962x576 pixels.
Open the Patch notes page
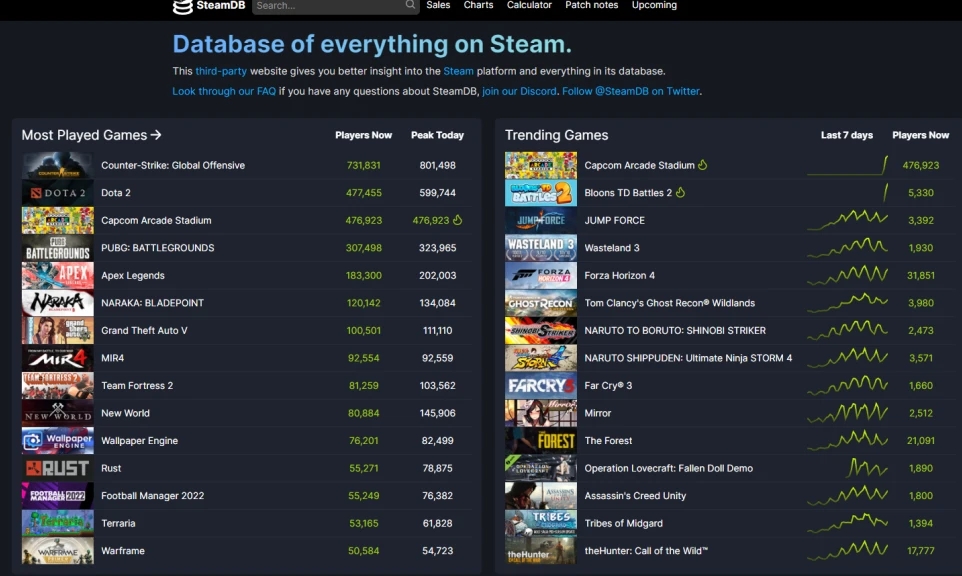click(x=591, y=5)
